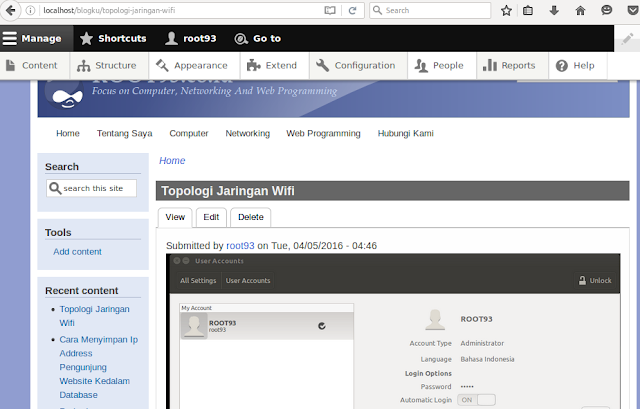Toggle the Automatic Login switch in image
The height and width of the screenshot is (409, 640).
click(476, 400)
